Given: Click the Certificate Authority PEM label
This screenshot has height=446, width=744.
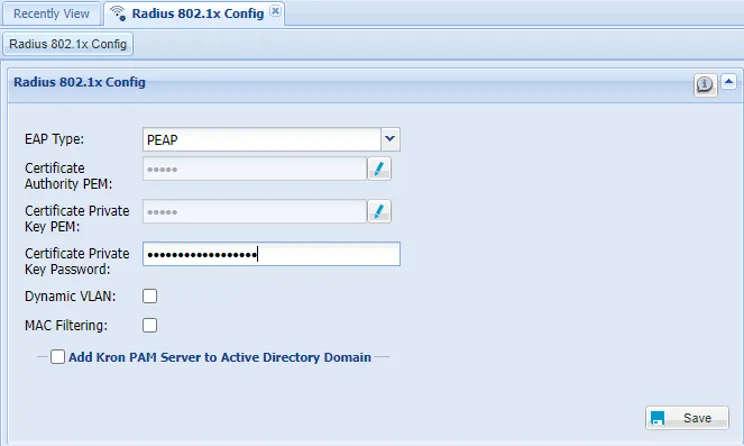Looking at the screenshot, I should click(68, 176).
